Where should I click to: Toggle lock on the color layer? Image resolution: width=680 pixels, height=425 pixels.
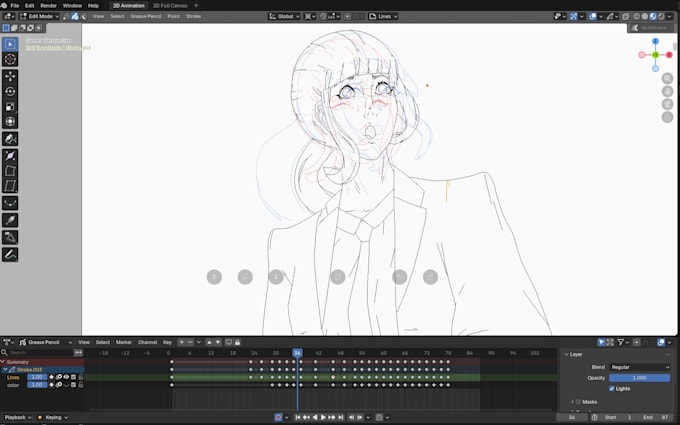click(81, 385)
